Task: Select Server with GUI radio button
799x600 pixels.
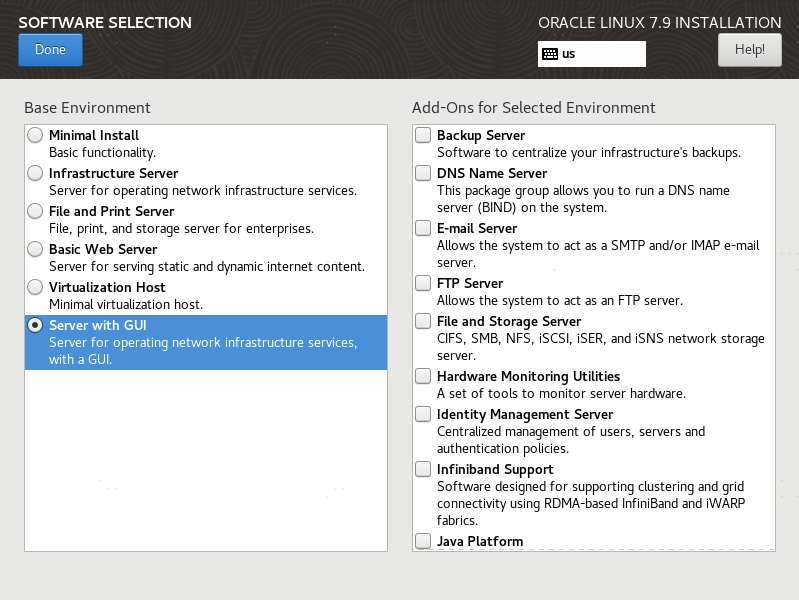Action: pyautogui.click(x=36, y=325)
